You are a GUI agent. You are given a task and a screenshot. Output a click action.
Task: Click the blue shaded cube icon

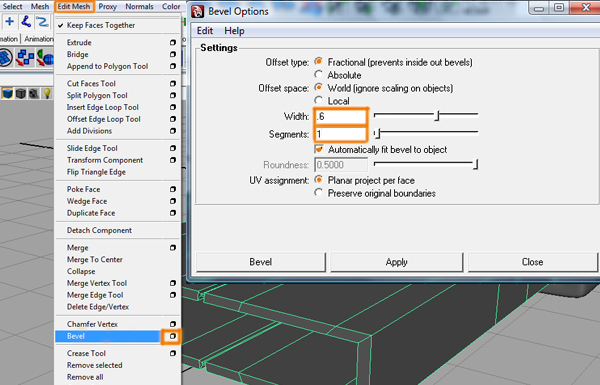(7, 93)
